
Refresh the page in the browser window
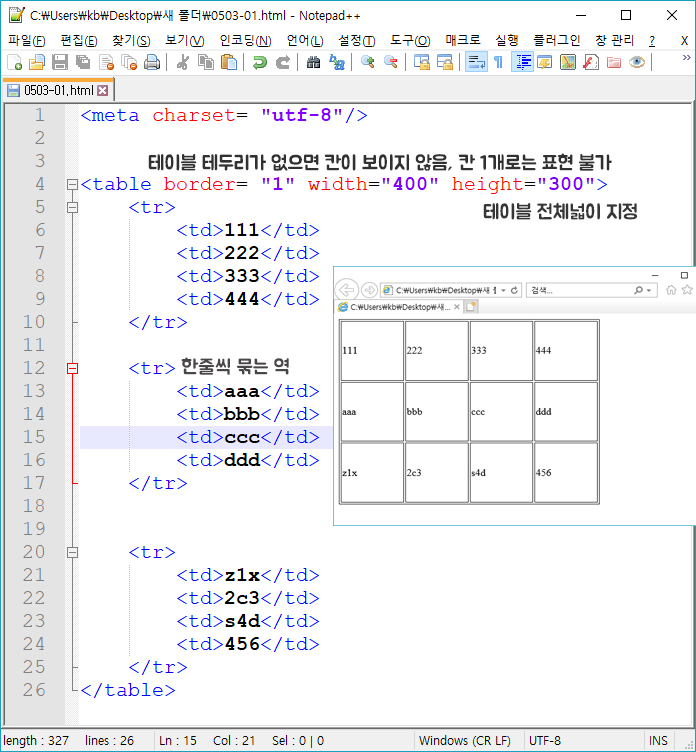[514, 290]
